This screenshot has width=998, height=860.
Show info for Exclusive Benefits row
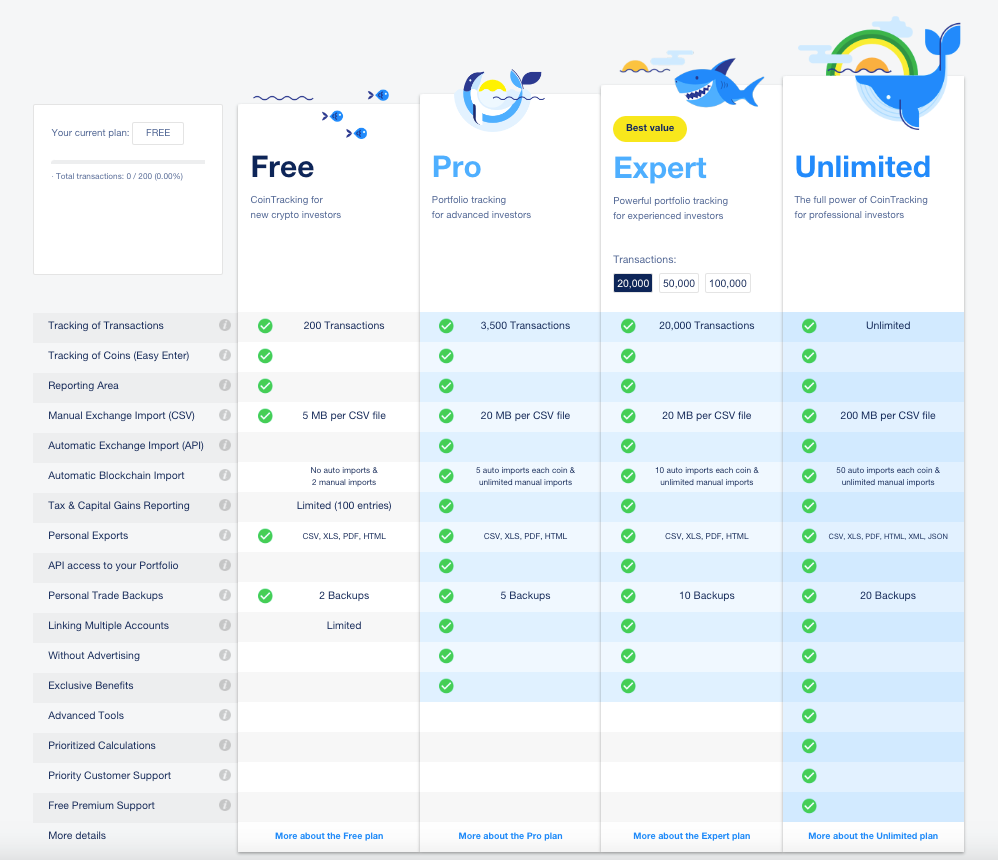225,685
